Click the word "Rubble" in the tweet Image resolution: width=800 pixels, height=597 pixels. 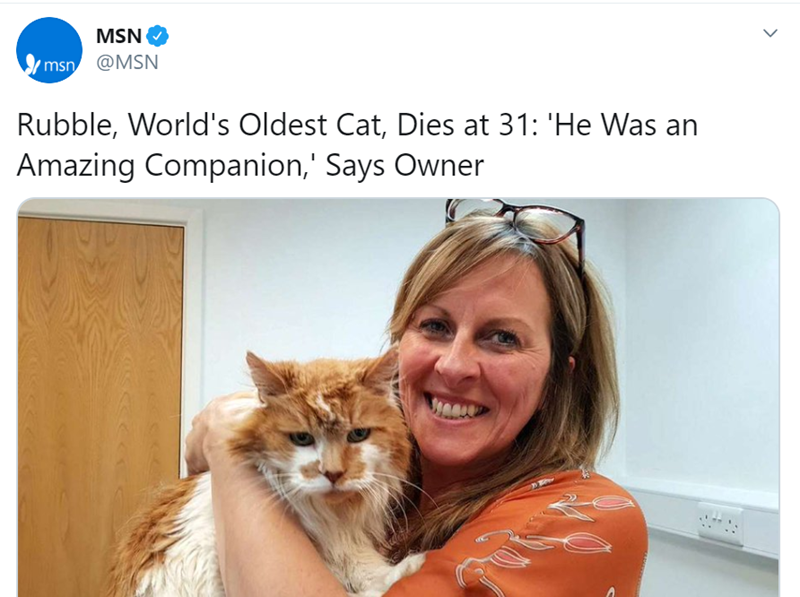pos(63,125)
